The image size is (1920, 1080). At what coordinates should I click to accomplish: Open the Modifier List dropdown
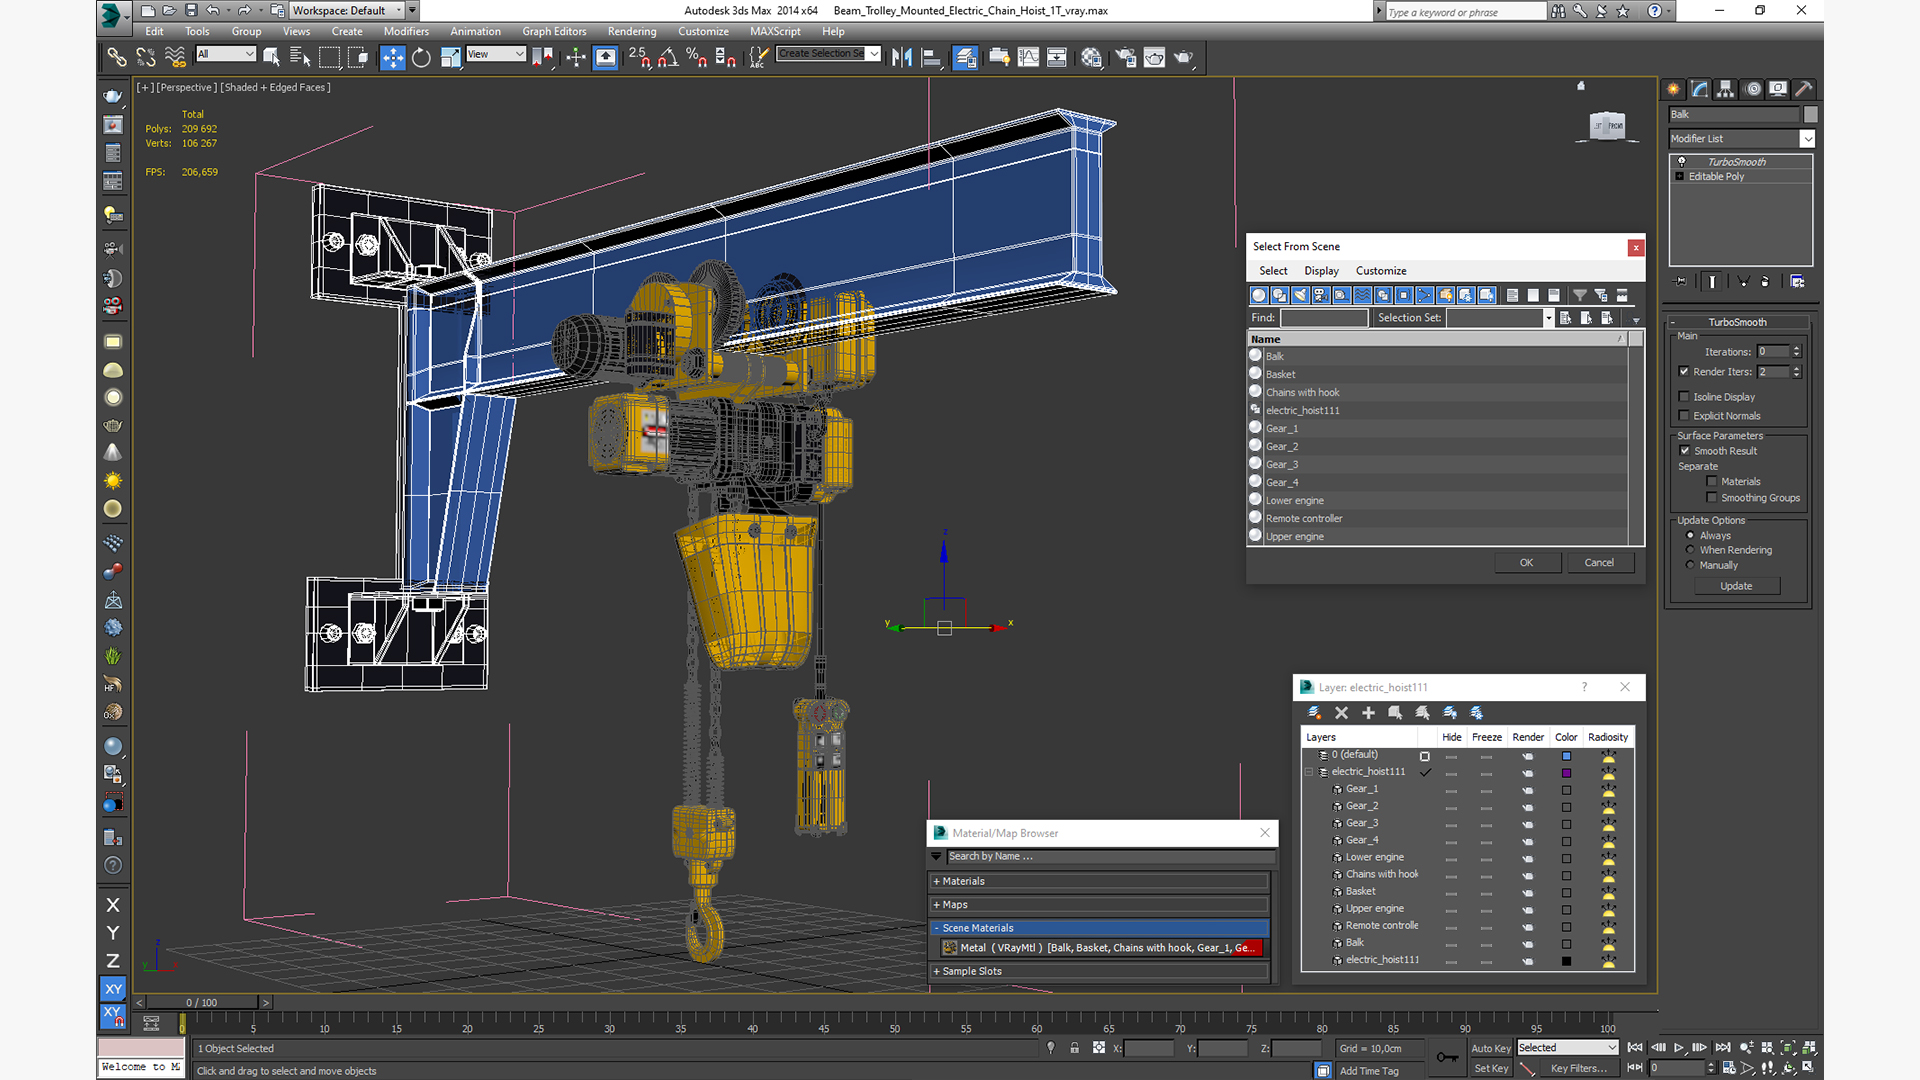1741,139
